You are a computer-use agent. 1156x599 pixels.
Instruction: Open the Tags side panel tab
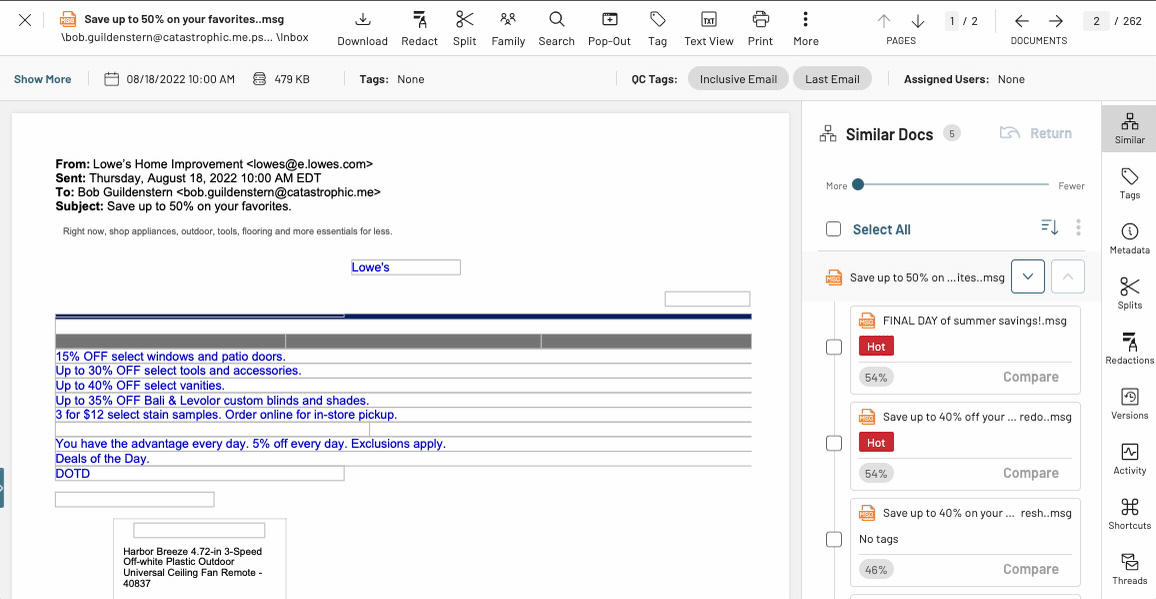(x=1129, y=184)
